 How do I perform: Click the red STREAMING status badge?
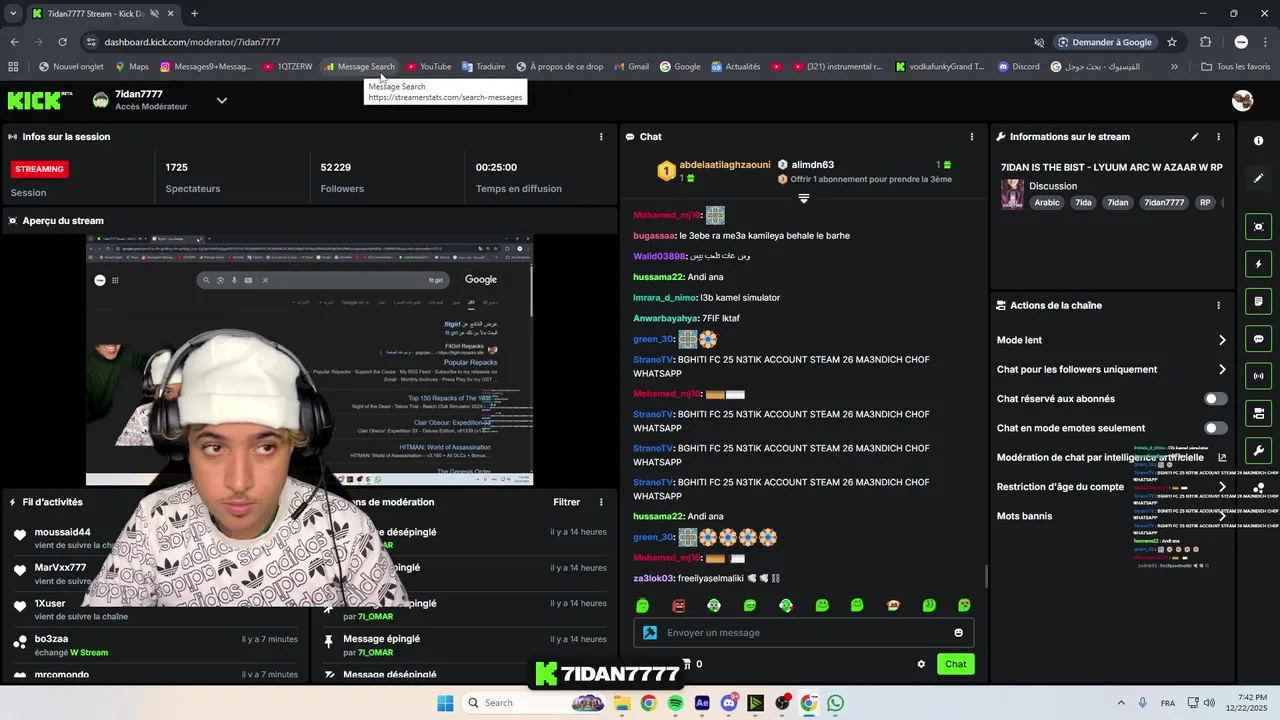click(x=40, y=169)
